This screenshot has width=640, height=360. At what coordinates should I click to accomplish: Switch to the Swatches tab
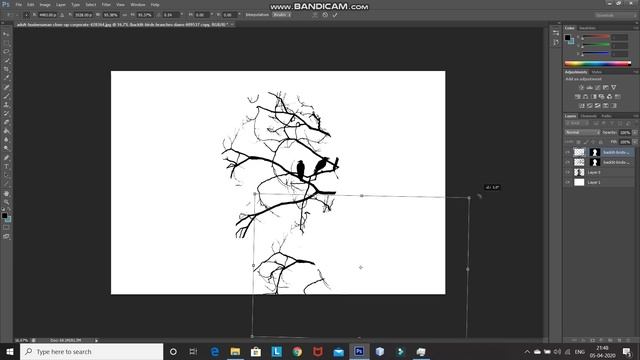tap(587, 28)
